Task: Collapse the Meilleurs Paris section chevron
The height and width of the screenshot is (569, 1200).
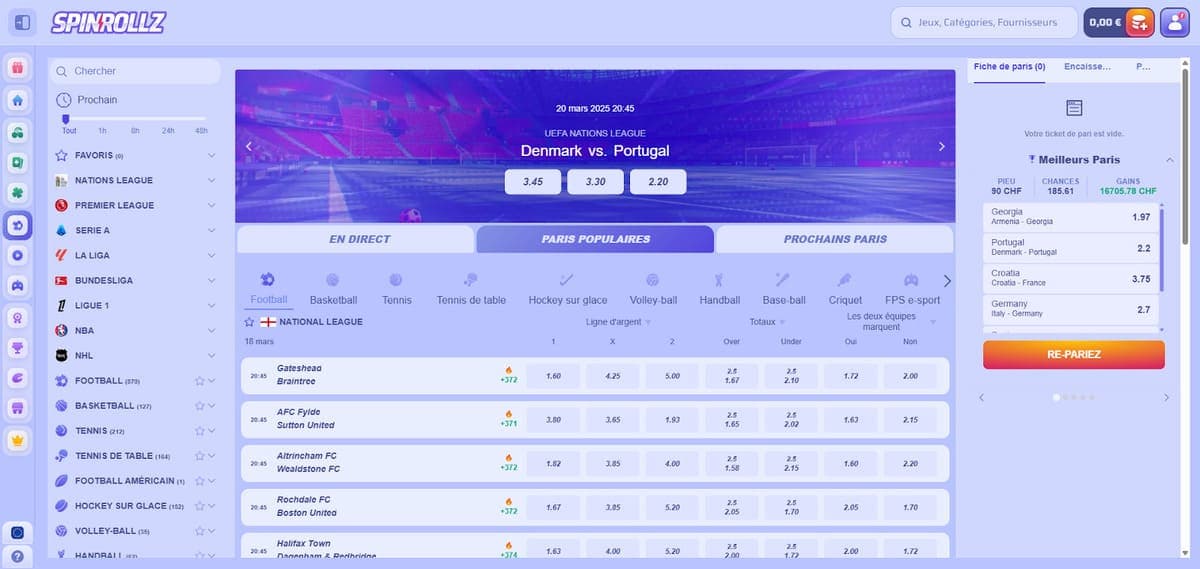Action: (x=1169, y=160)
